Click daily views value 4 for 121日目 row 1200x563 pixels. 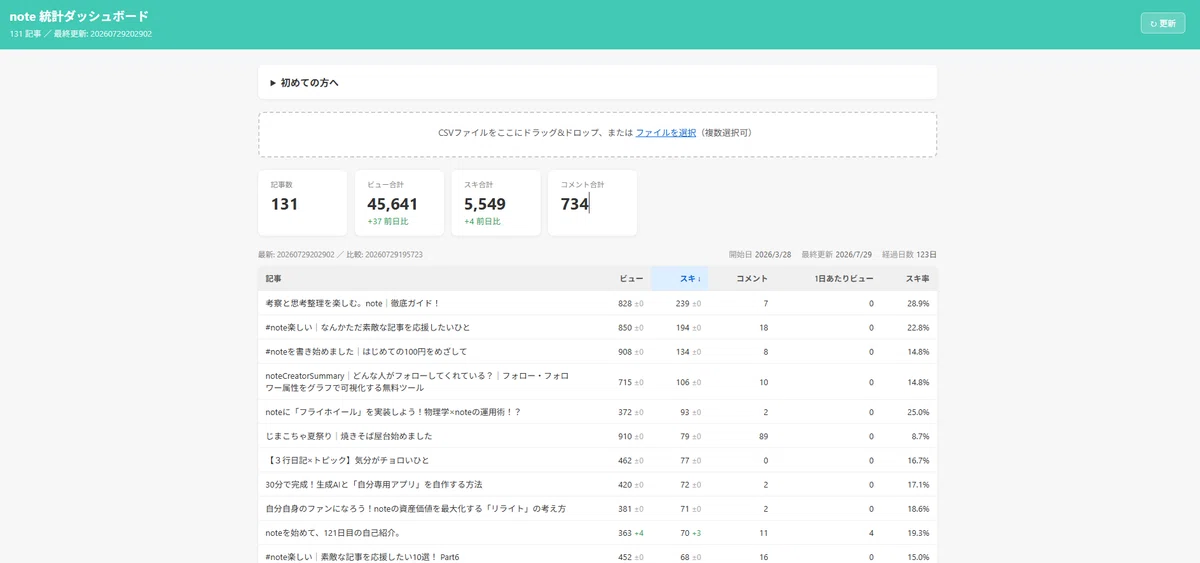pos(871,533)
